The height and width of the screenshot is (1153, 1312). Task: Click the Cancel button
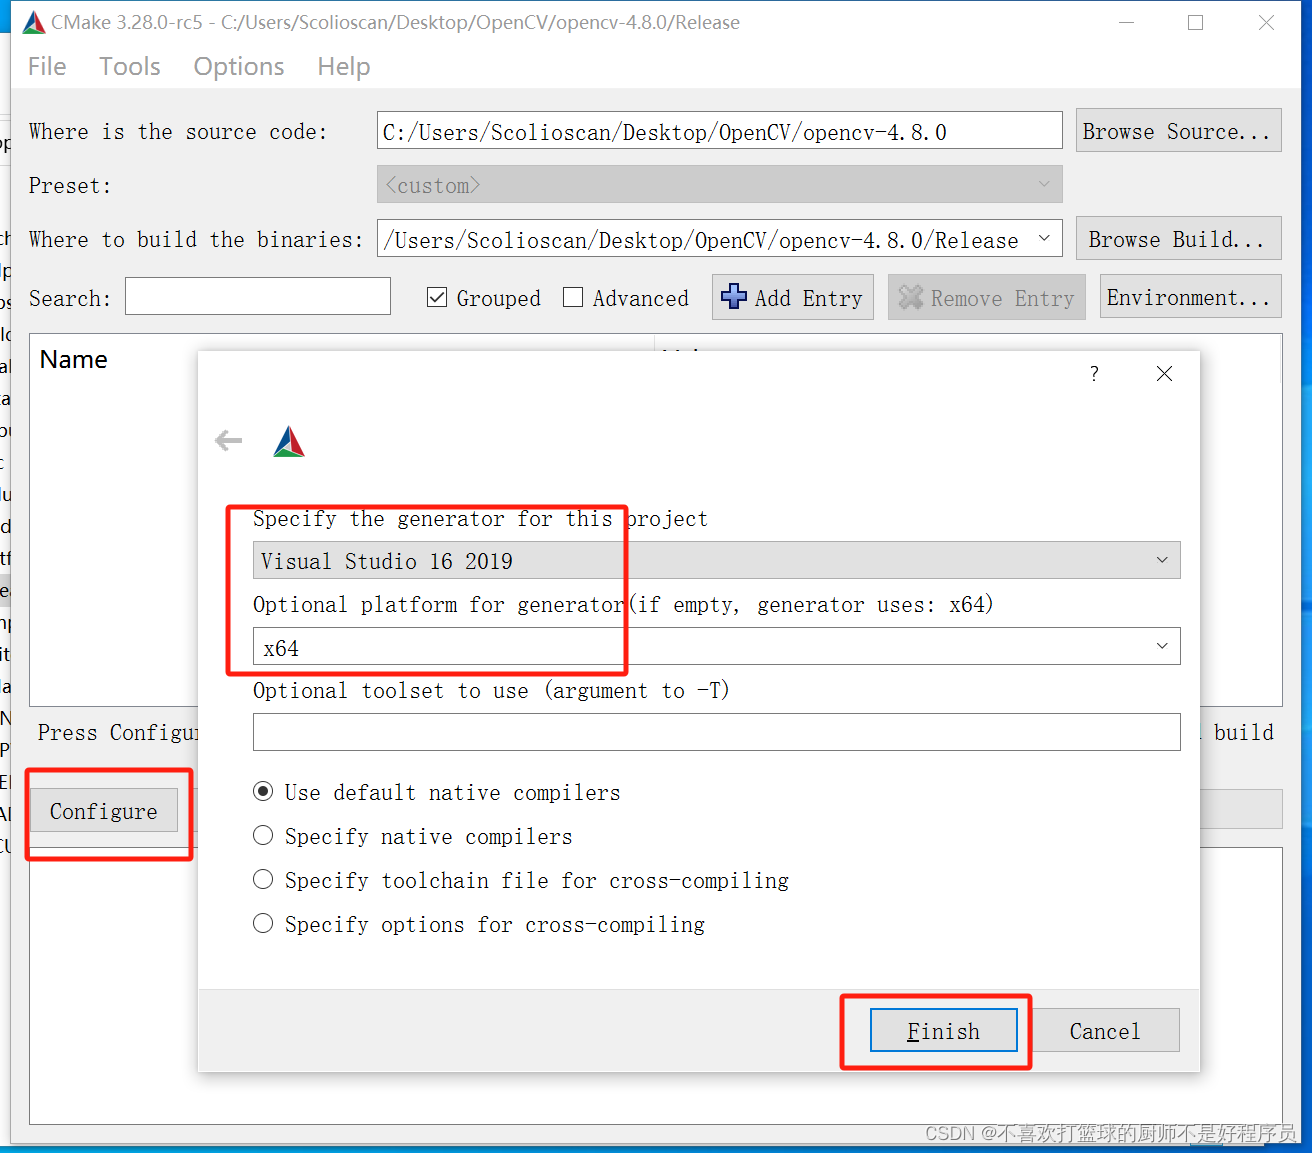[x=1105, y=1030]
